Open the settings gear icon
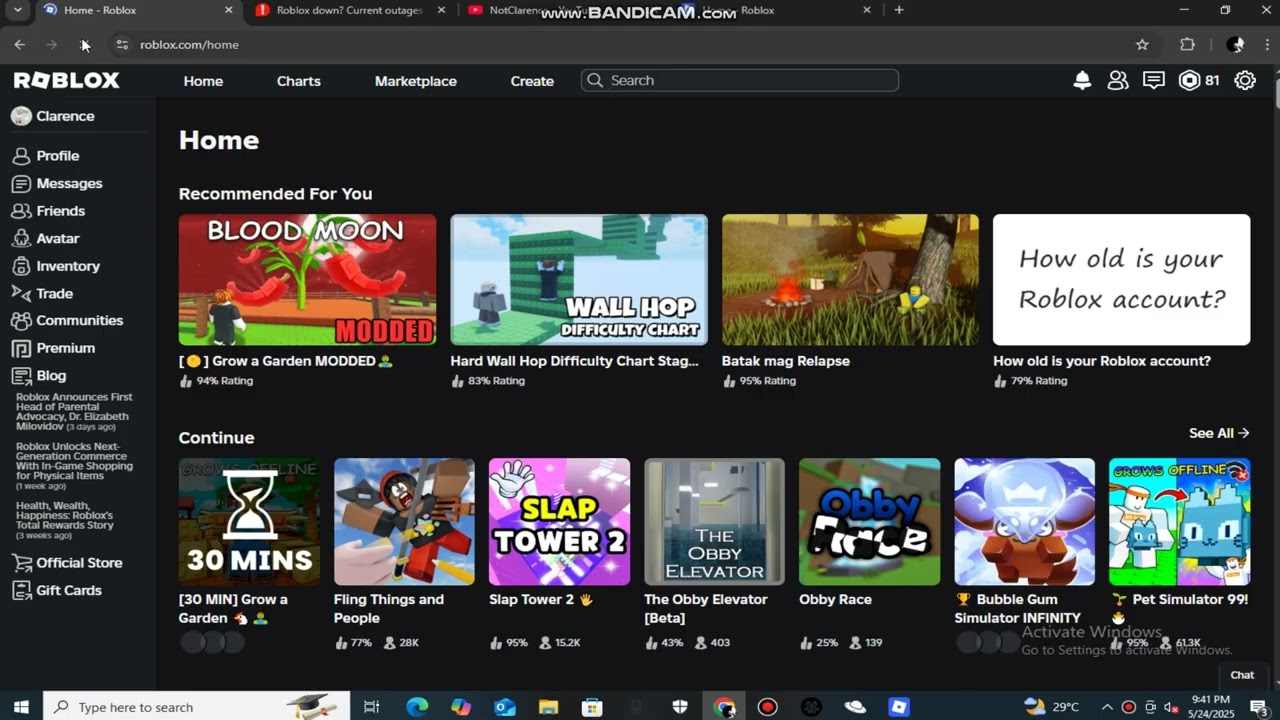The height and width of the screenshot is (720, 1280). coord(1245,80)
